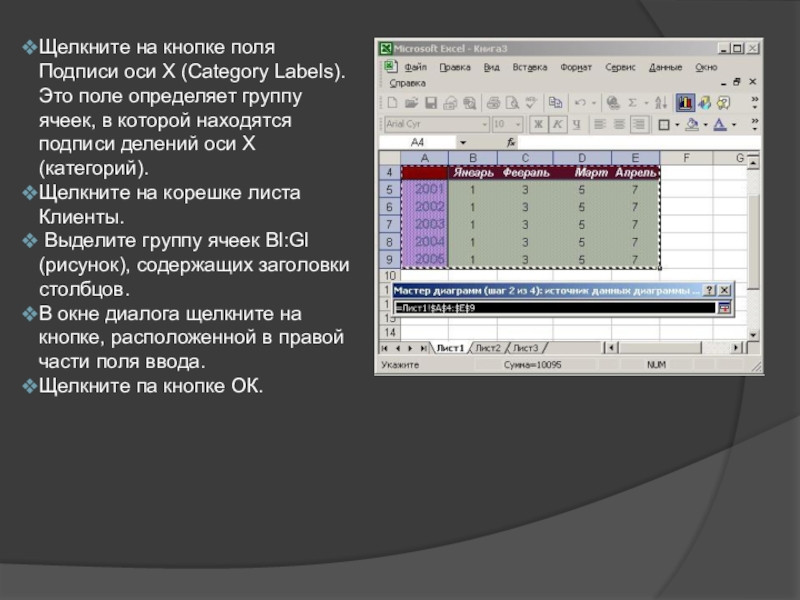Open the font size 10 dropdown

click(x=518, y=124)
